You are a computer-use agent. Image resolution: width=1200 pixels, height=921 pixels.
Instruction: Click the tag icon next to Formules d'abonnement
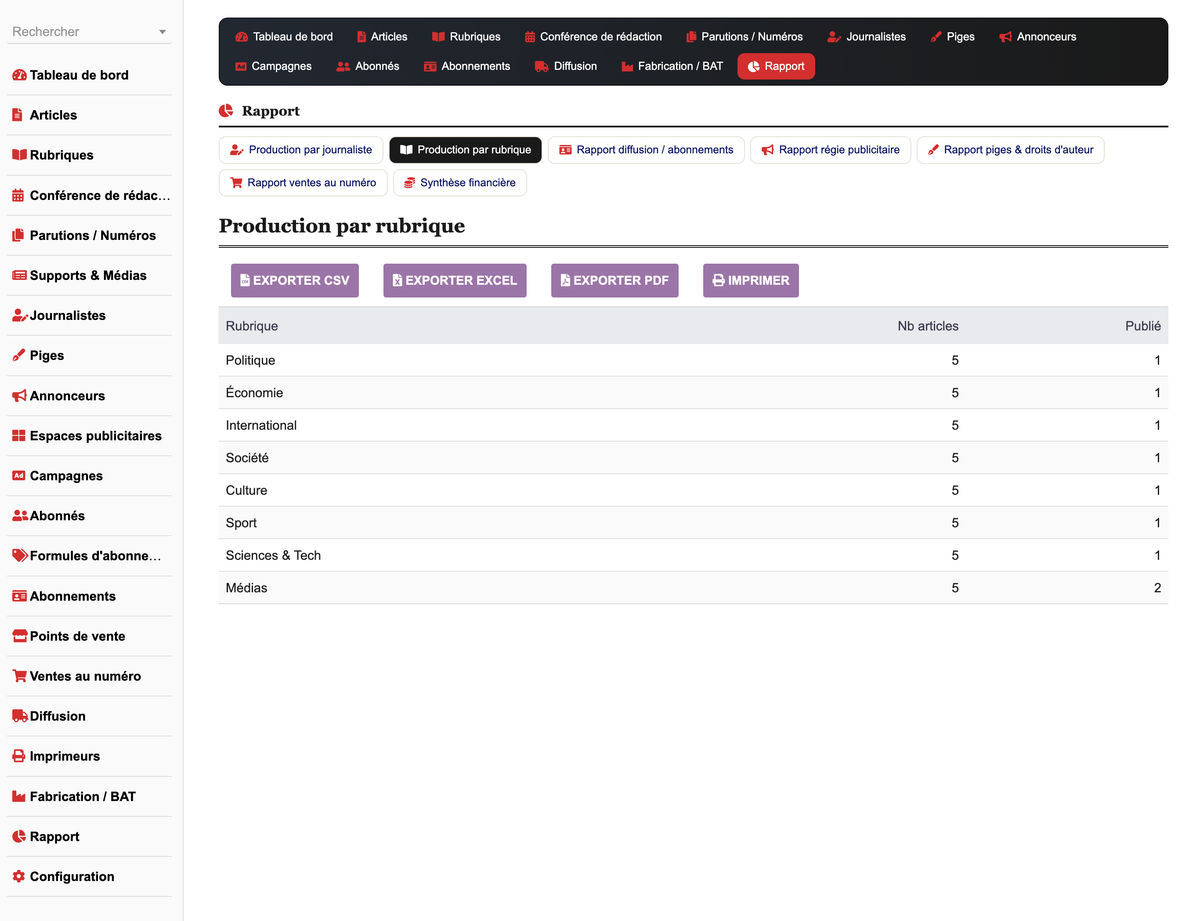point(19,556)
